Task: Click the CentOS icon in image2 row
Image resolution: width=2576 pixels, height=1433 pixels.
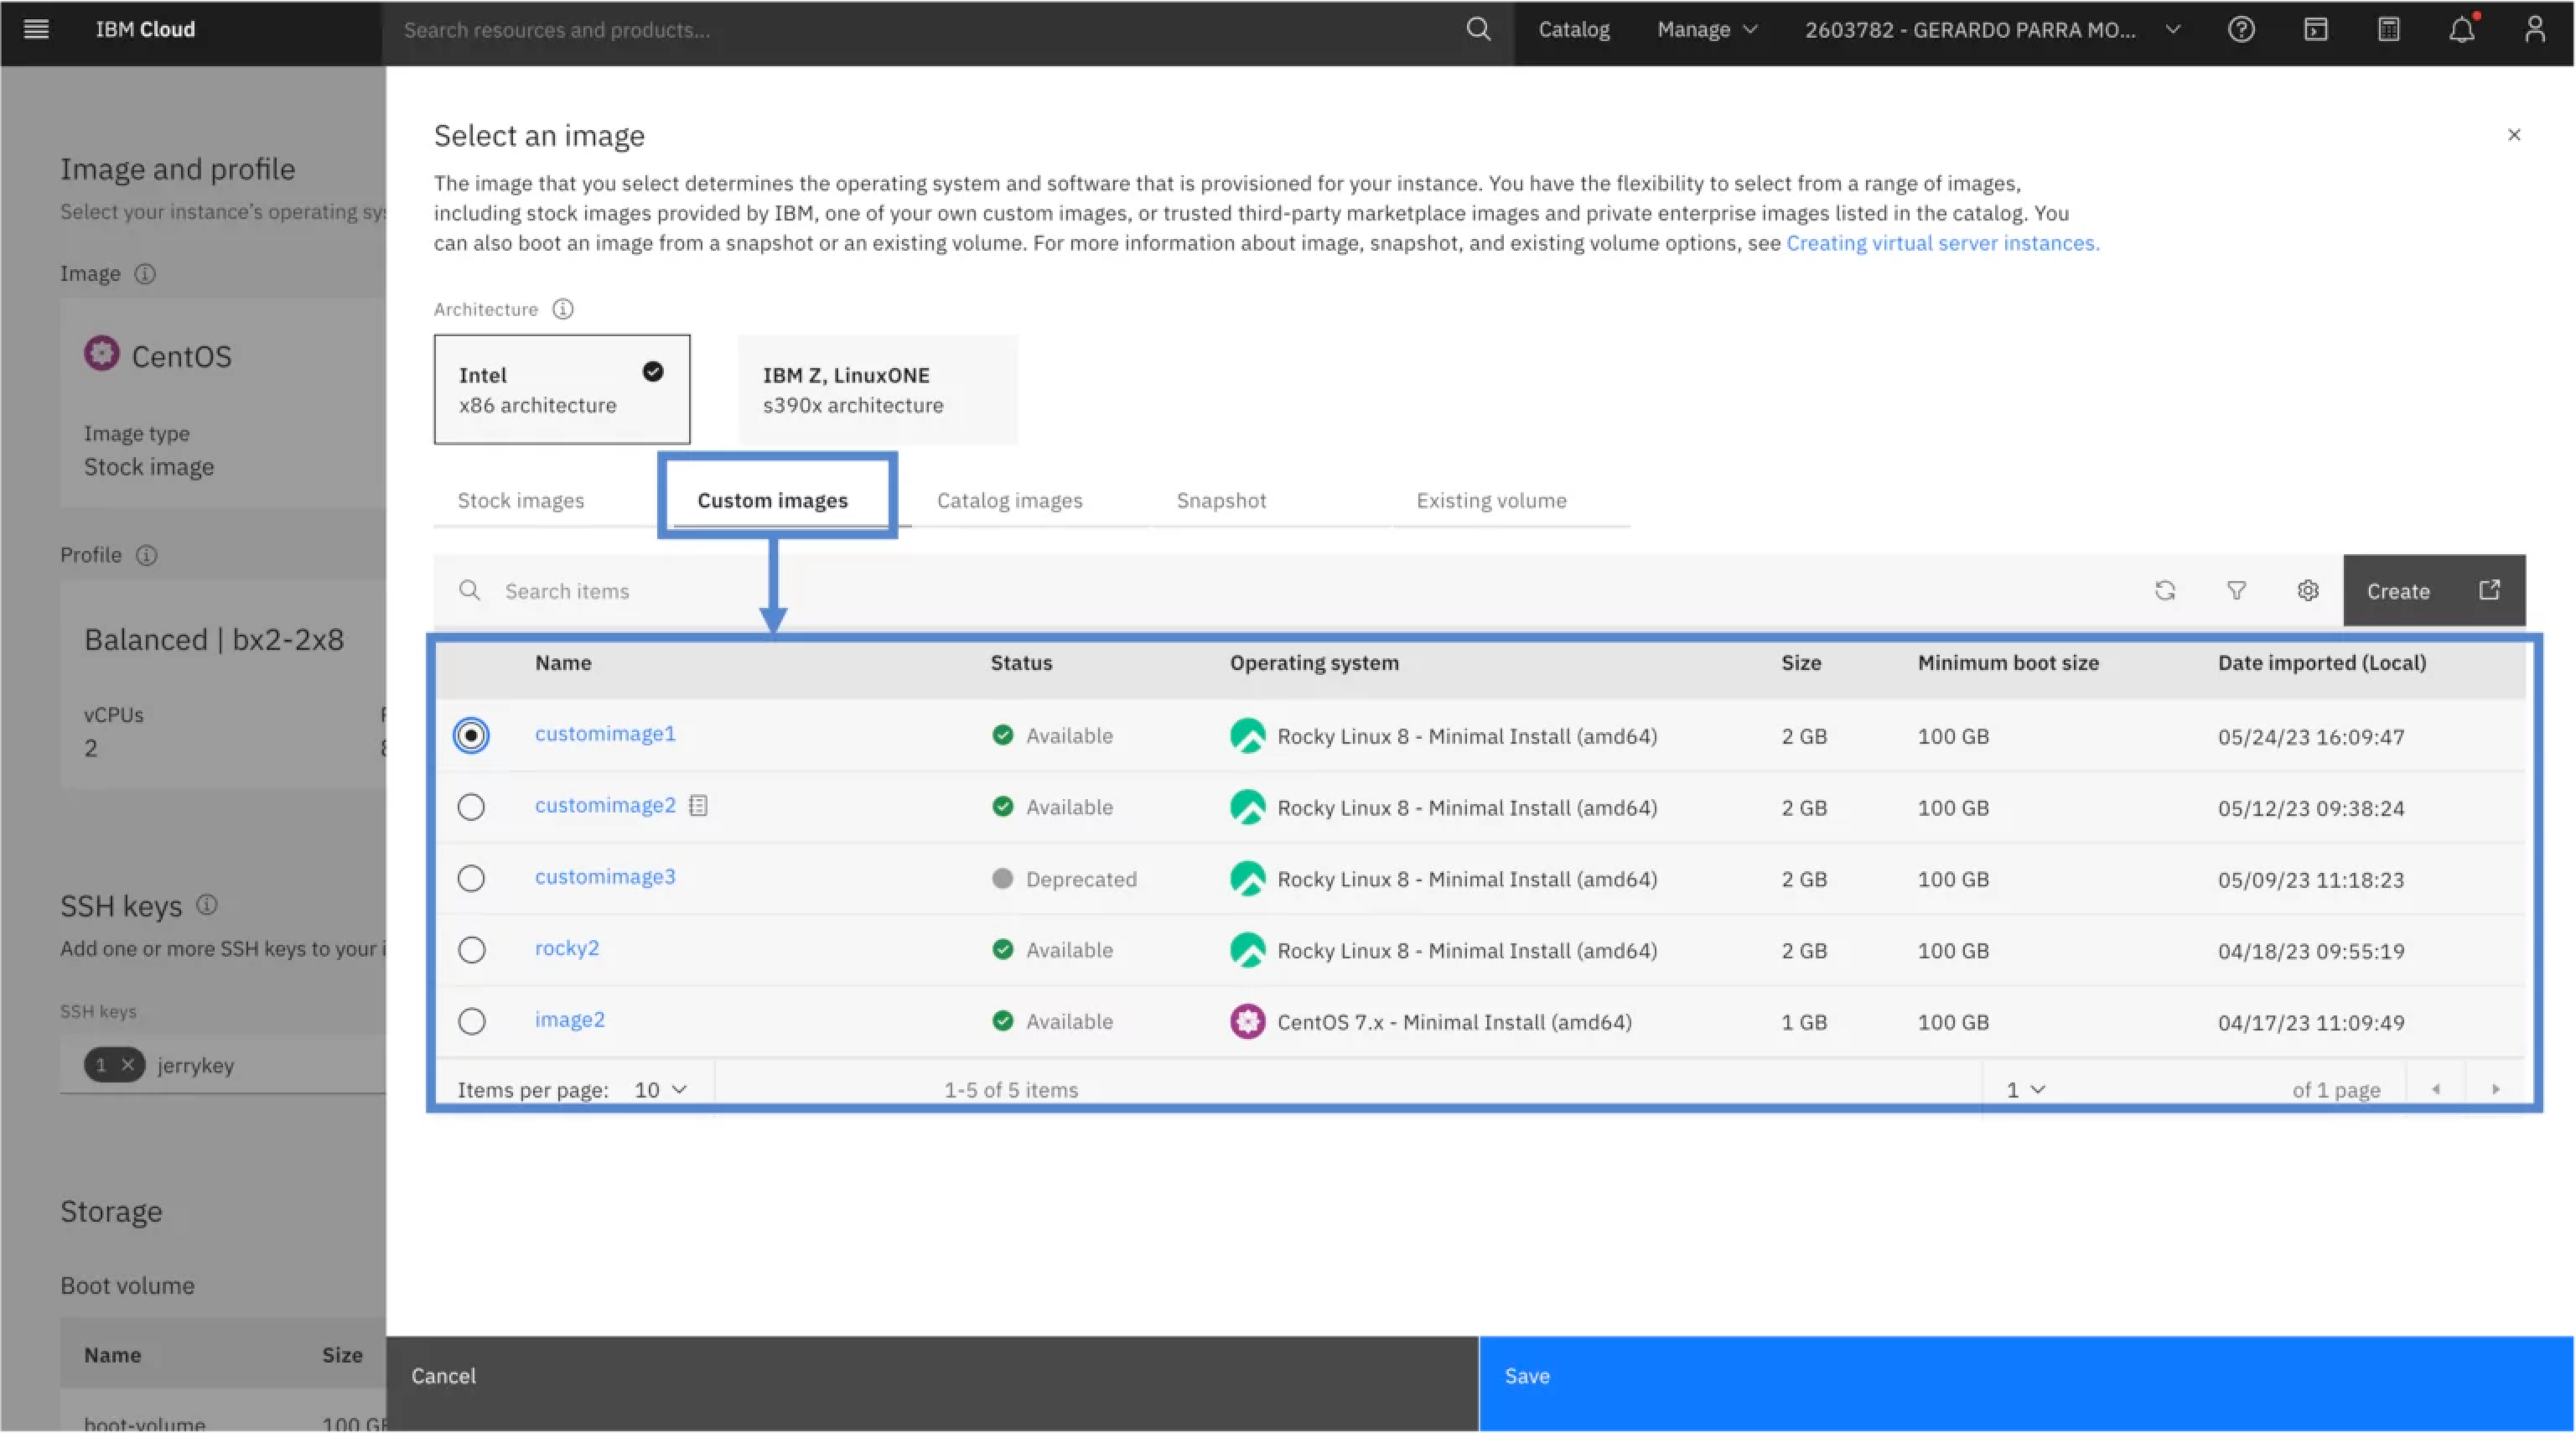Action: [1247, 1021]
